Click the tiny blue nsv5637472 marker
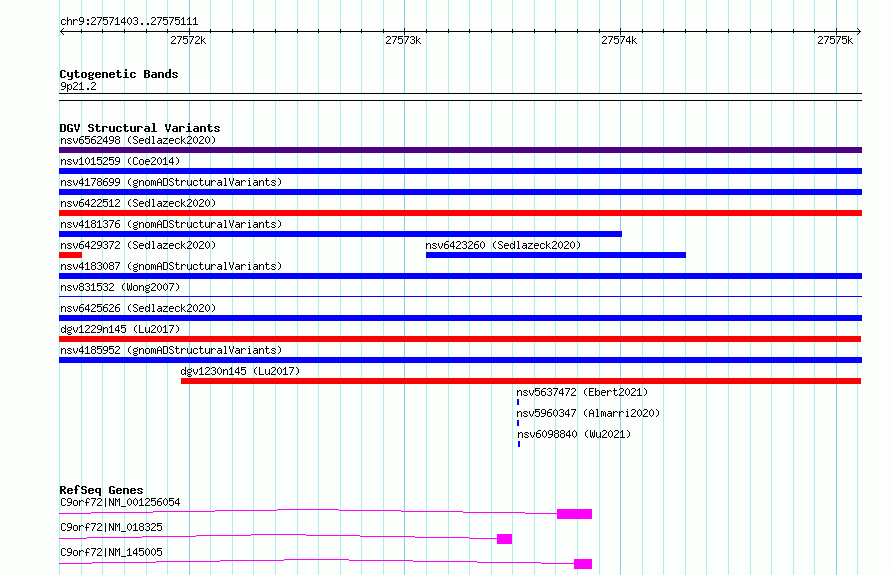Screen dimensions: 890x575 pyautogui.click(x=518, y=402)
